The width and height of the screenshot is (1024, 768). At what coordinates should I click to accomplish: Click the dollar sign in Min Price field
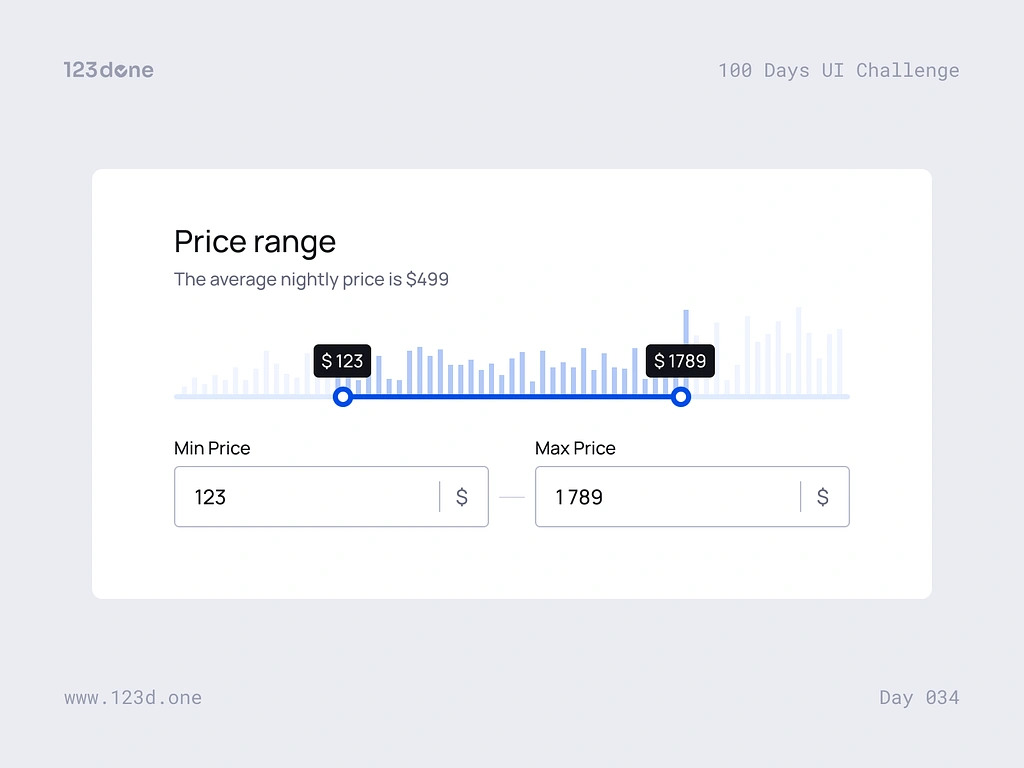point(461,497)
